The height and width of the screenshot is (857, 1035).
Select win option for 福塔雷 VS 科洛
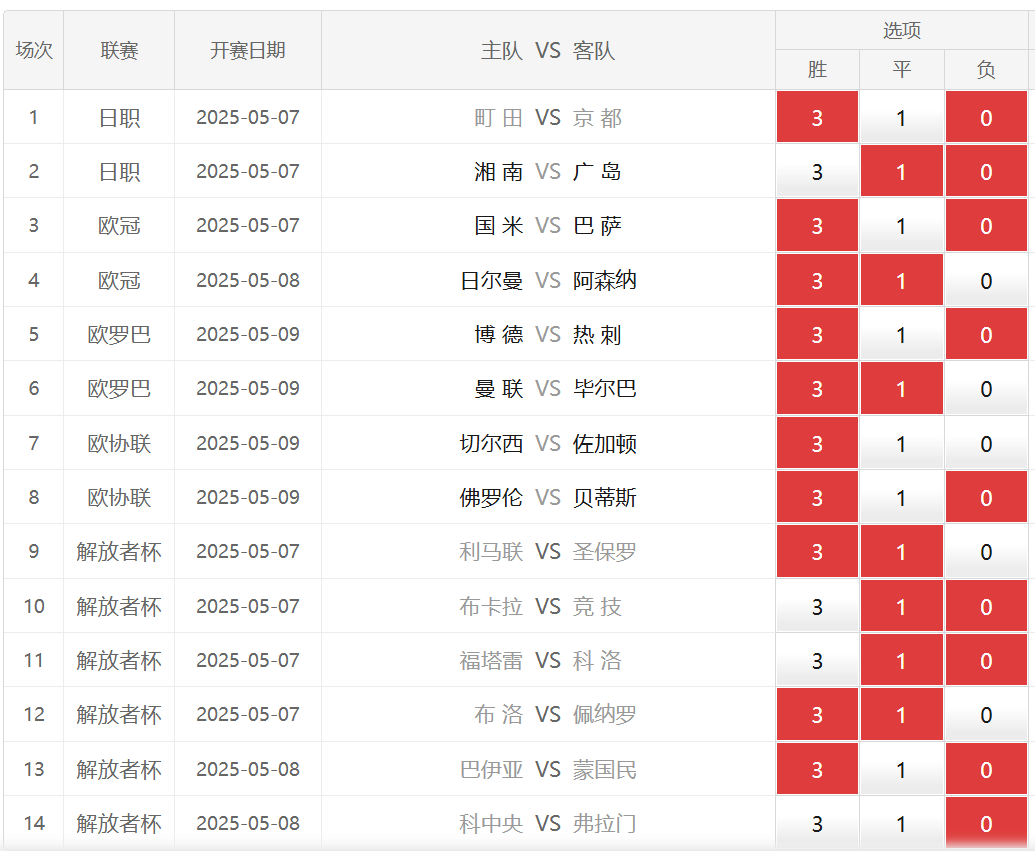(x=817, y=661)
